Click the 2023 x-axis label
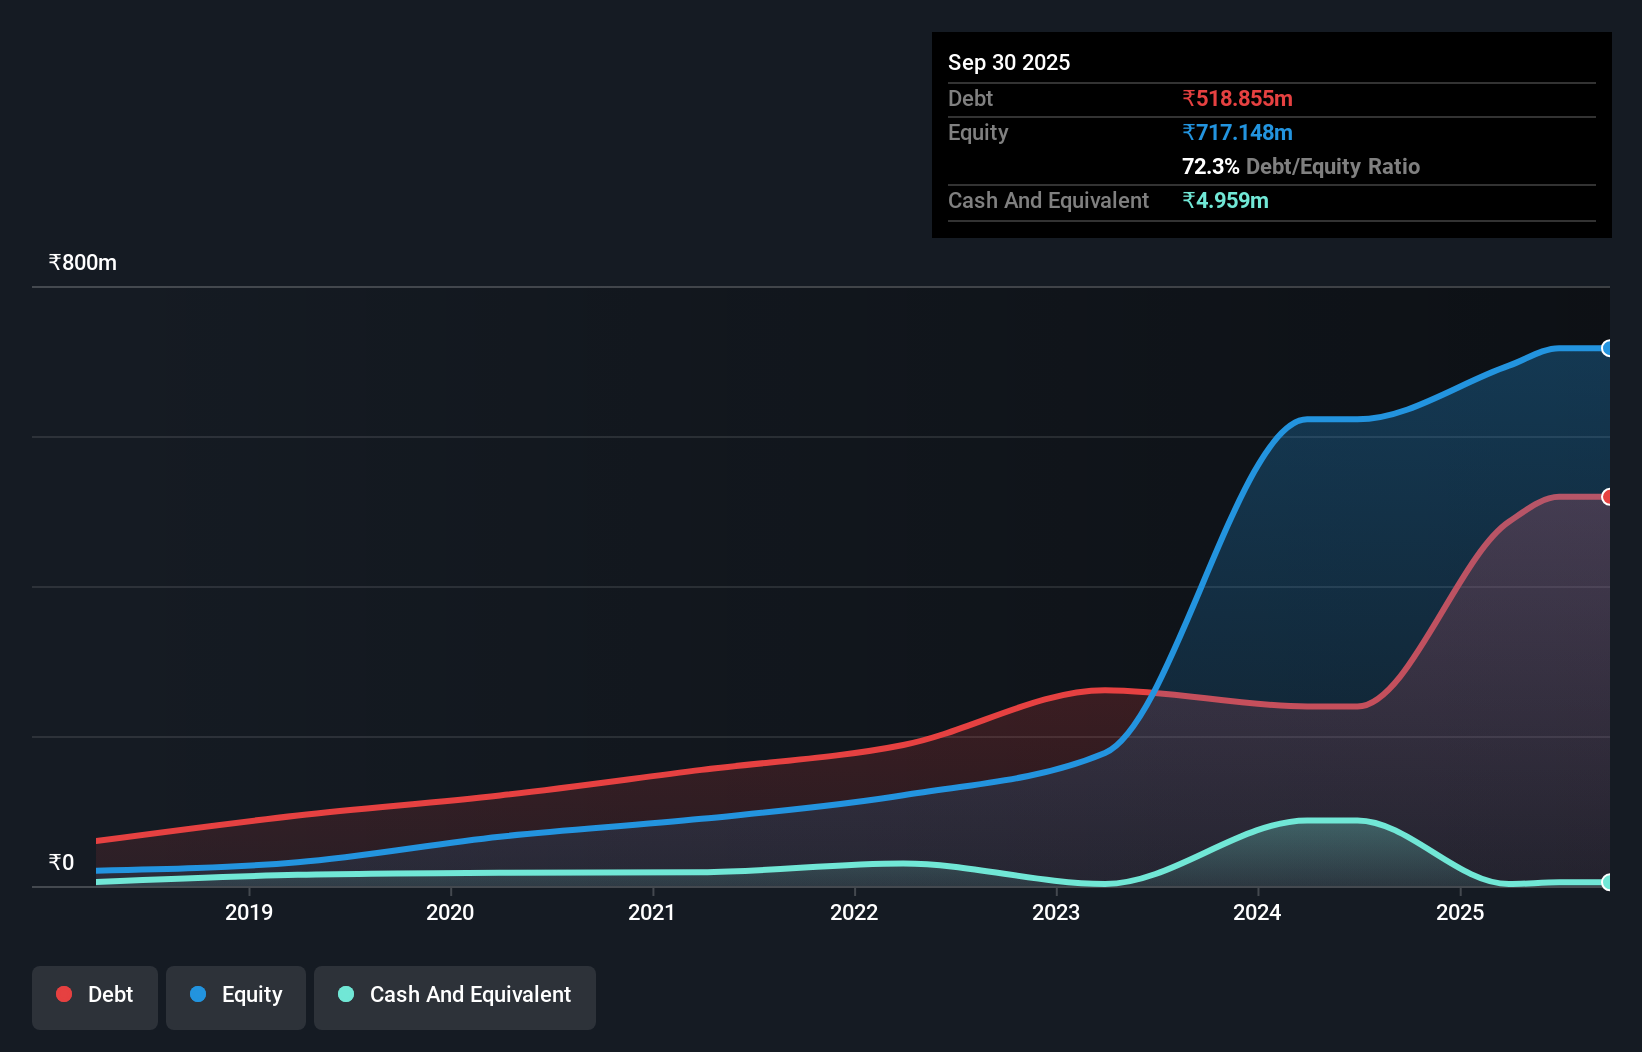This screenshot has height=1052, width=1642. tap(1056, 912)
